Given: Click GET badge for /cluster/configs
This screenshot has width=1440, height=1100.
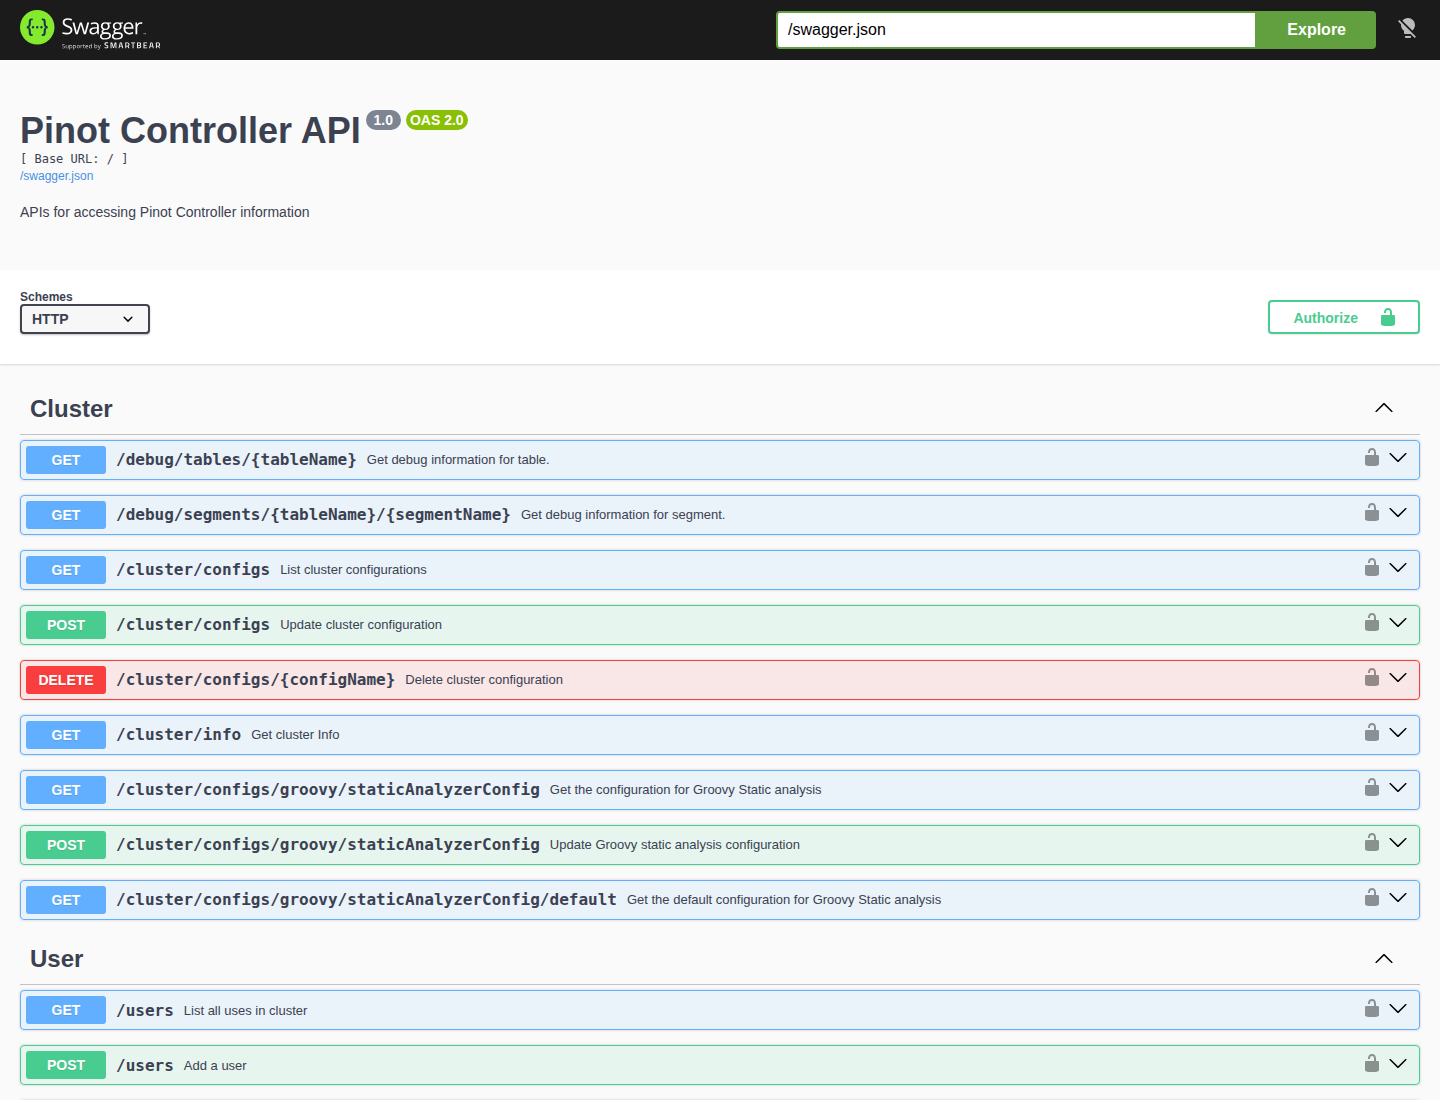Looking at the screenshot, I should click(66, 570).
